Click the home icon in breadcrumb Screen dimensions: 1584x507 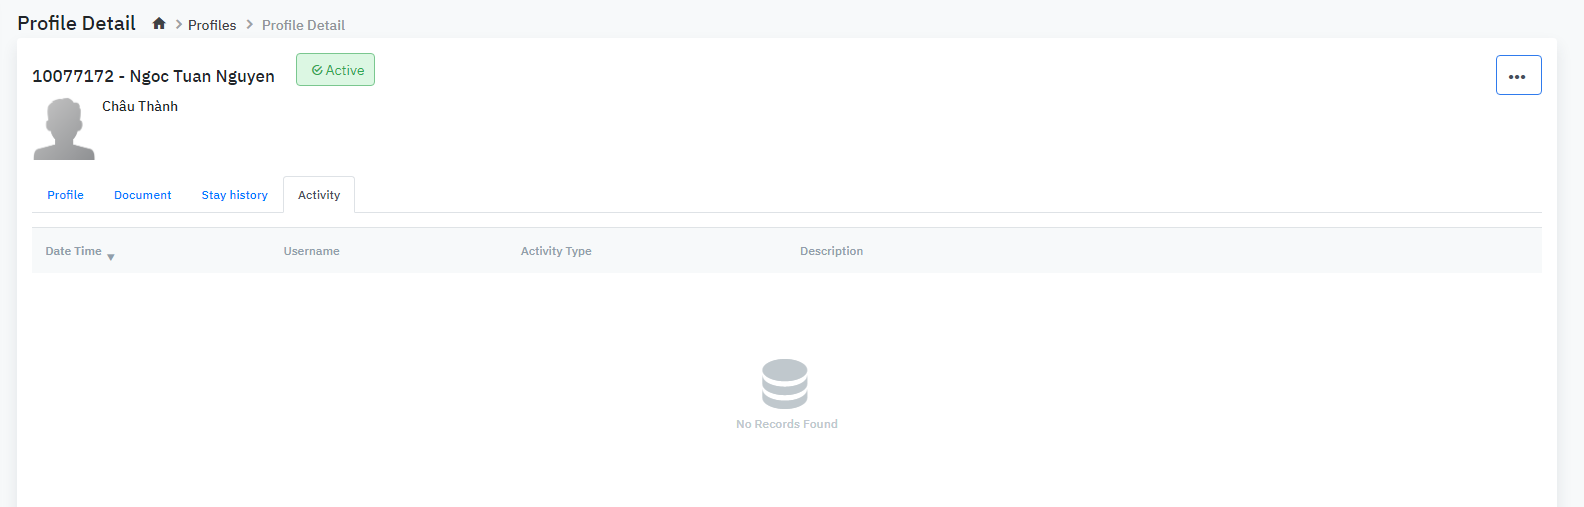(x=159, y=24)
